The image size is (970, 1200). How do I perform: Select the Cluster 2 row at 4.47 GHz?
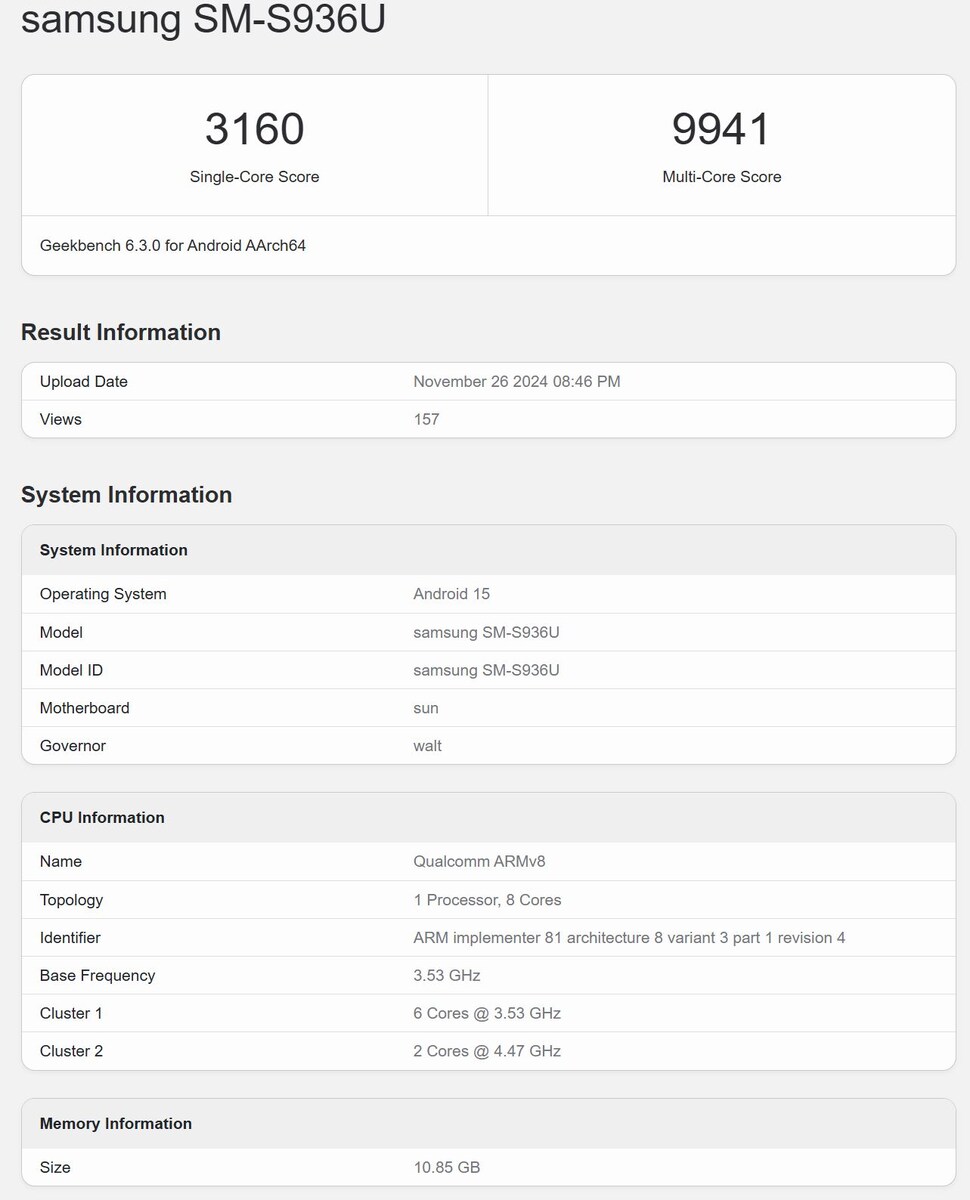[486, 1051]
